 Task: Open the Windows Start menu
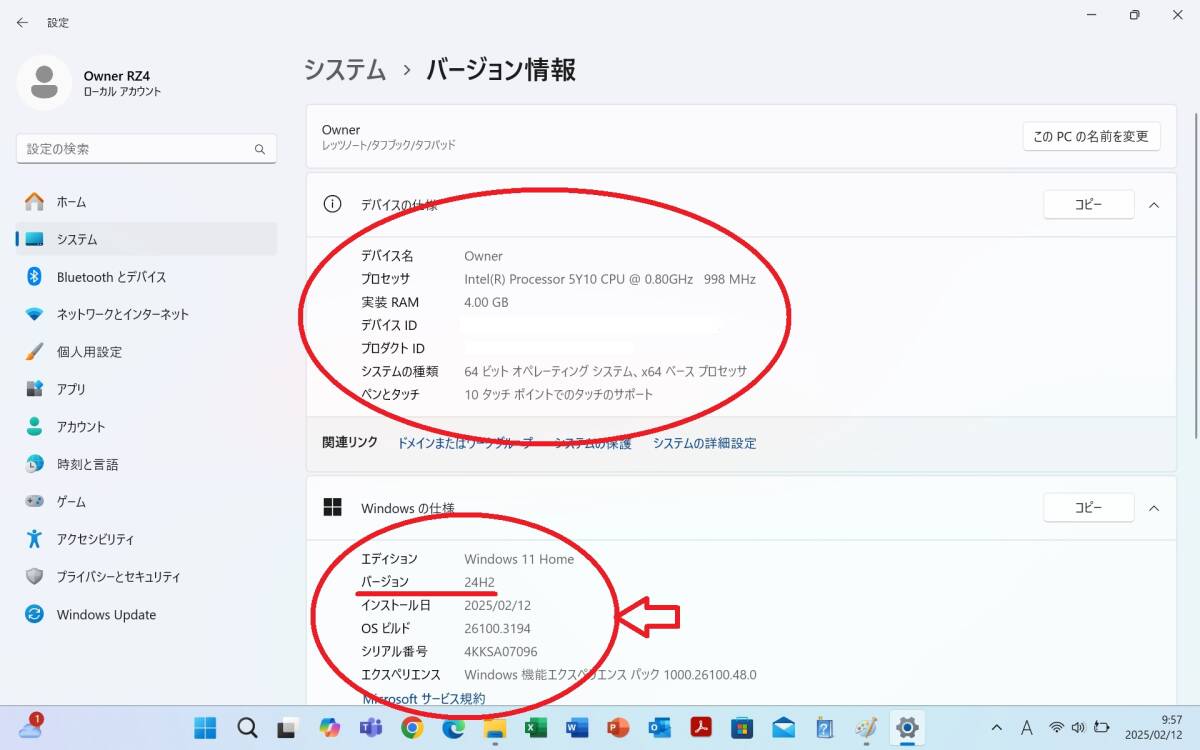(x=205, y=727)
